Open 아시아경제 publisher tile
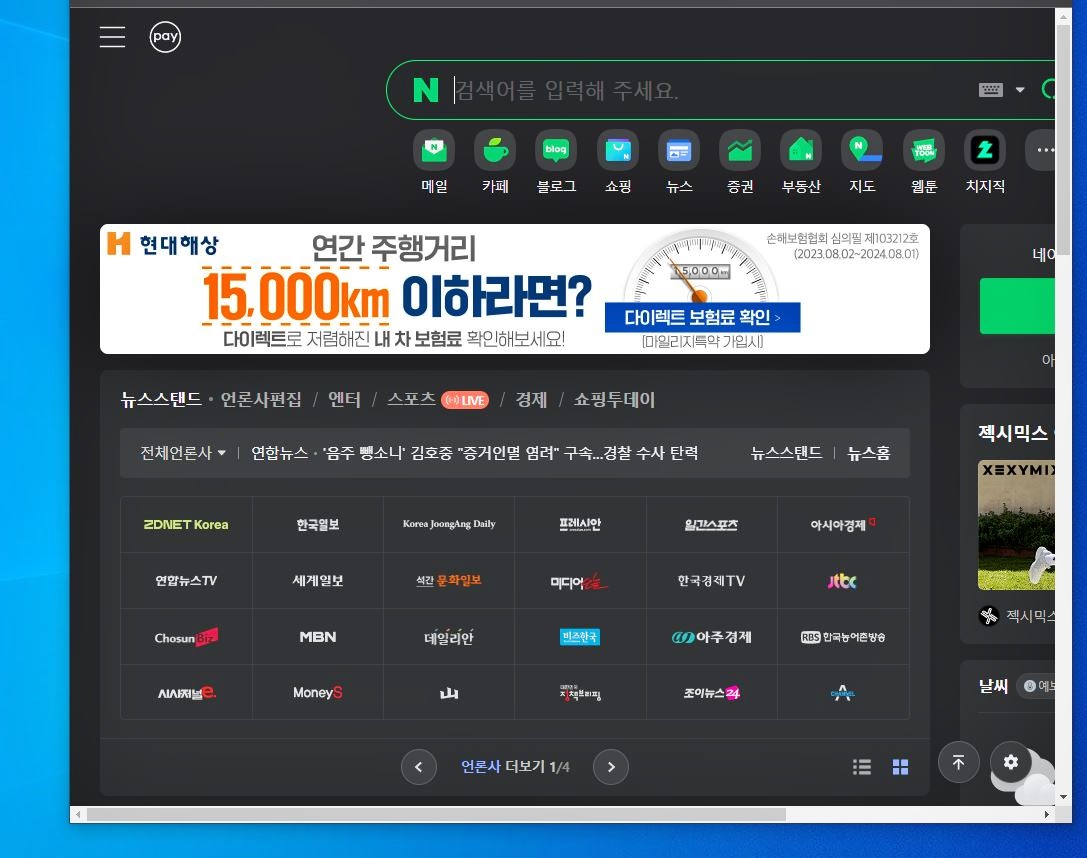The width and height of the screenshot is (1087, 858). 843,525
